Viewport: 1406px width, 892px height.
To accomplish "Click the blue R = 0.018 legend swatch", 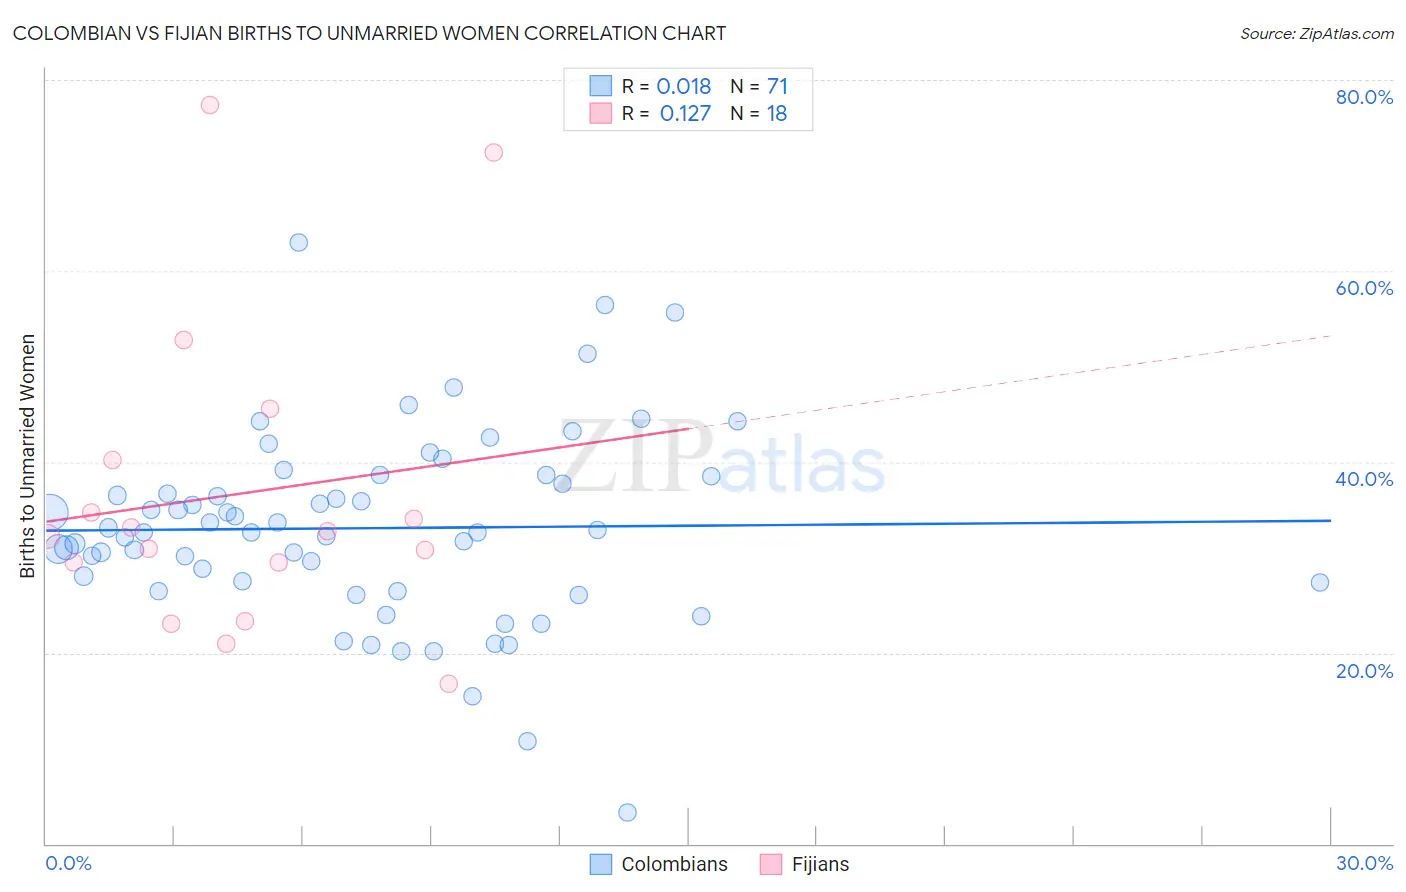I will pyautogui.click(x=600, y=86).
